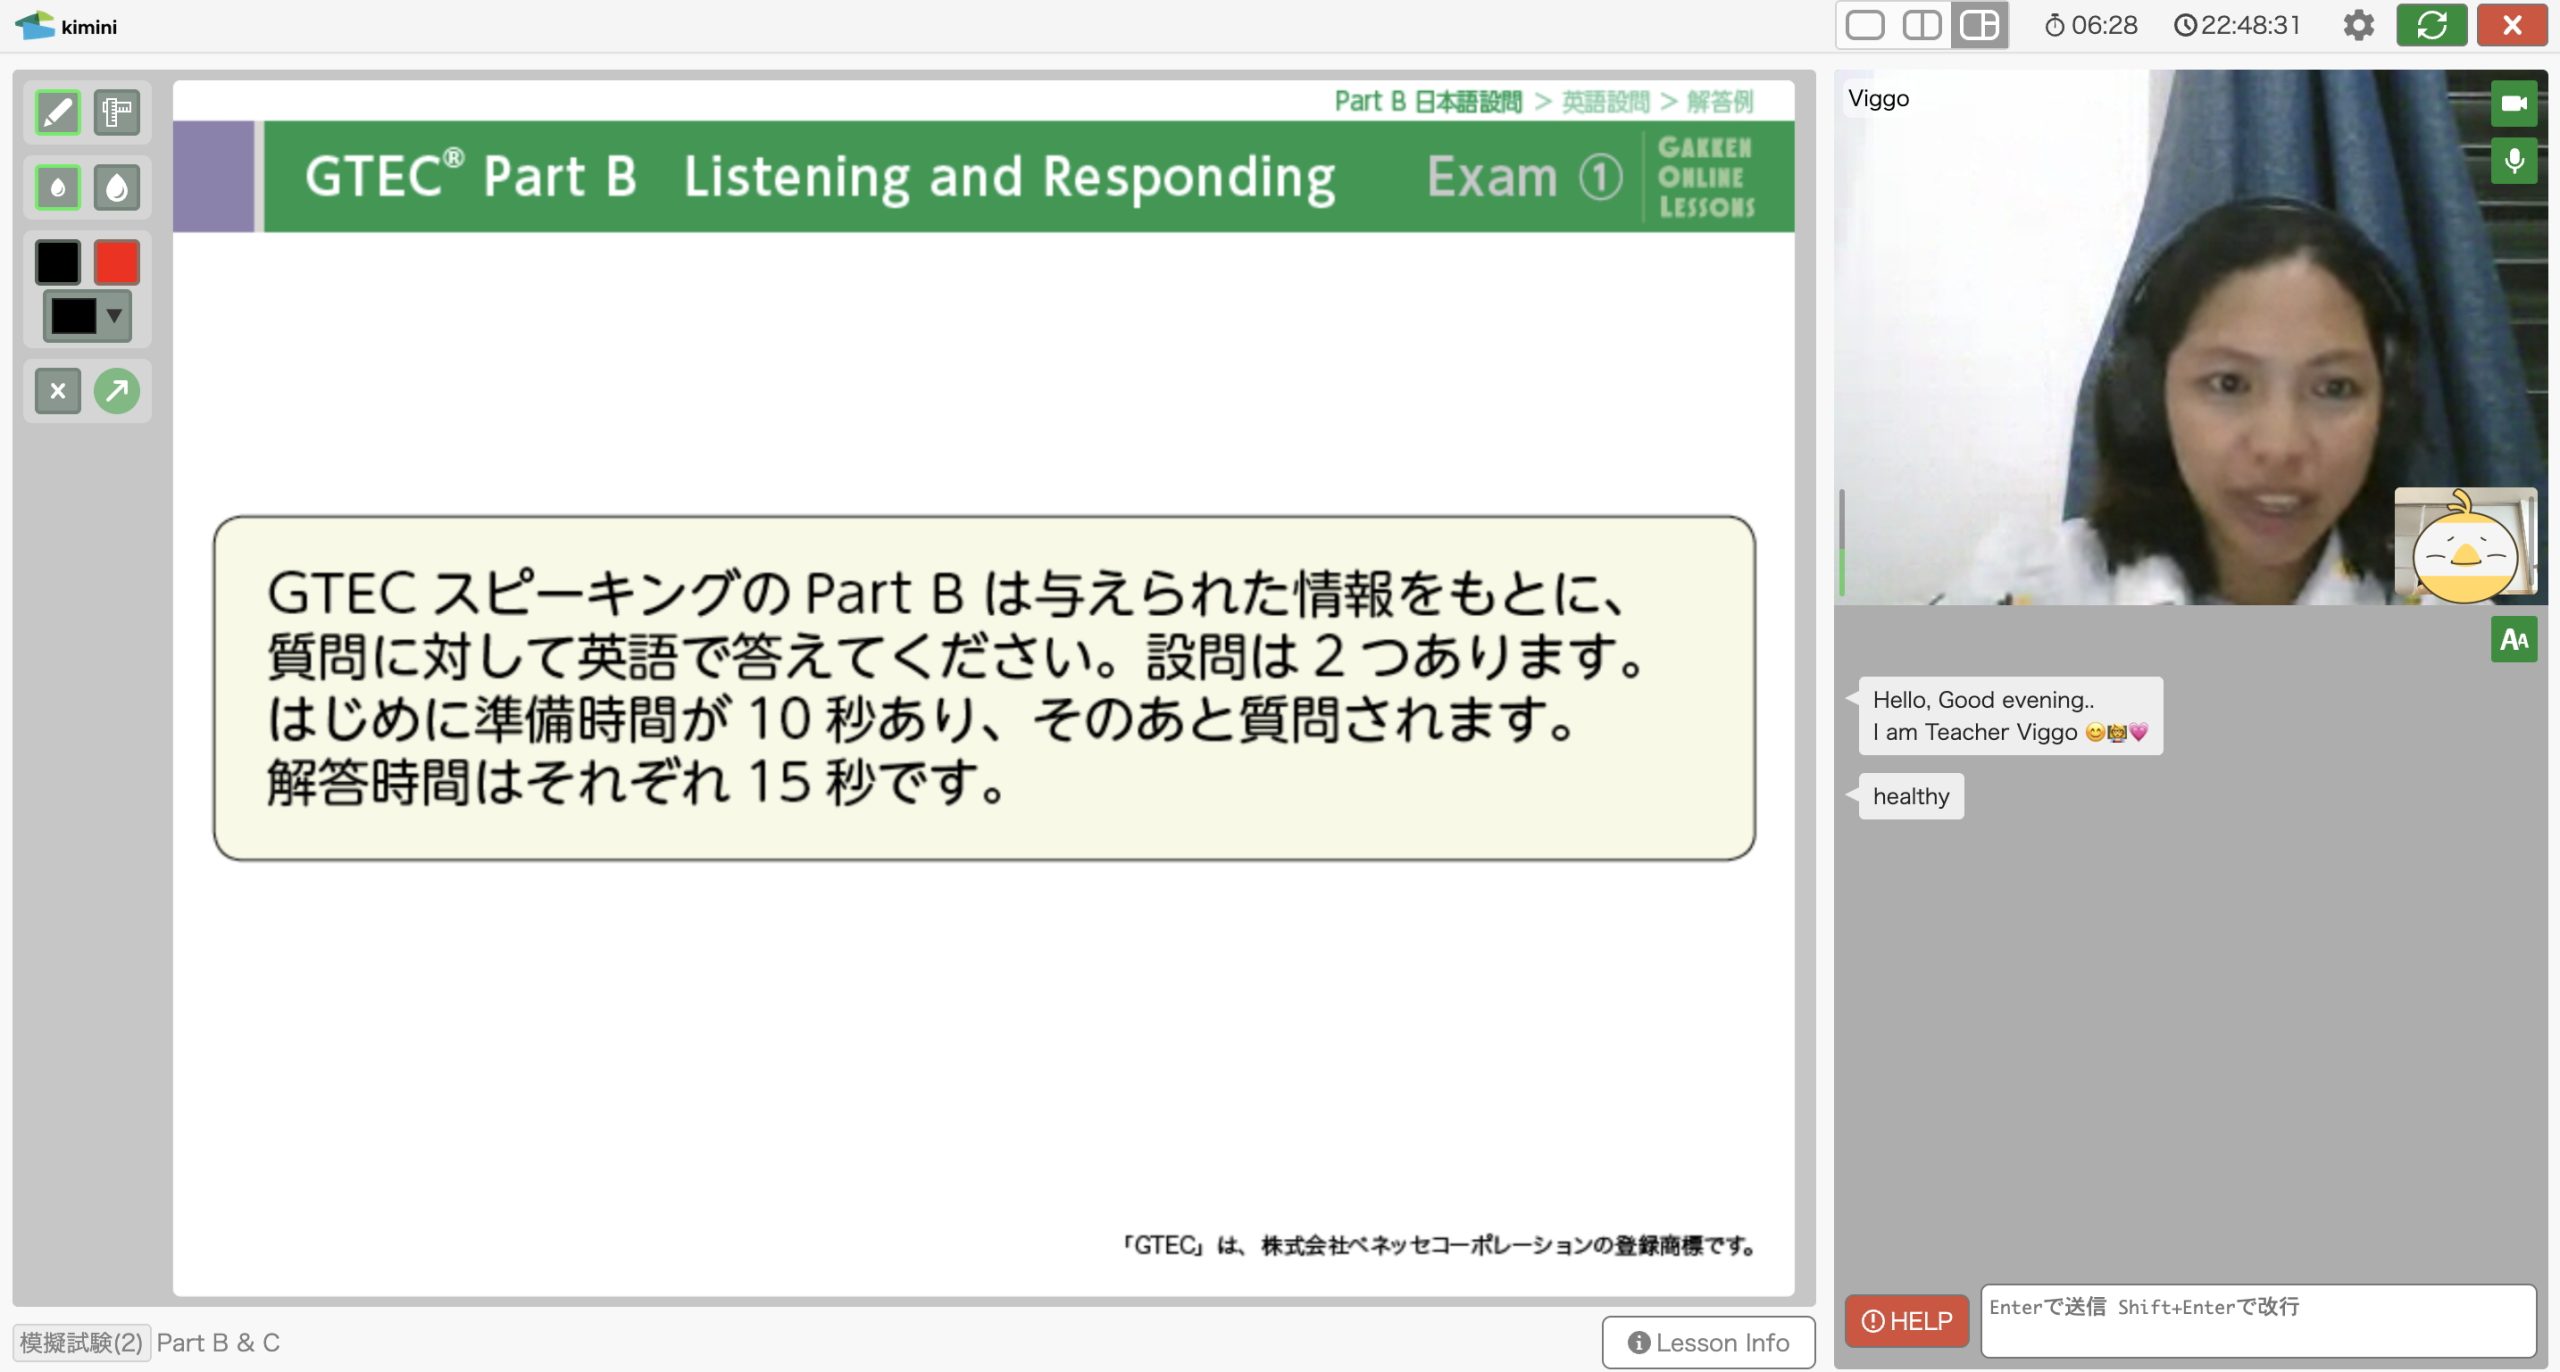
Task: Open the custom color dropdown
Action: 87,316
